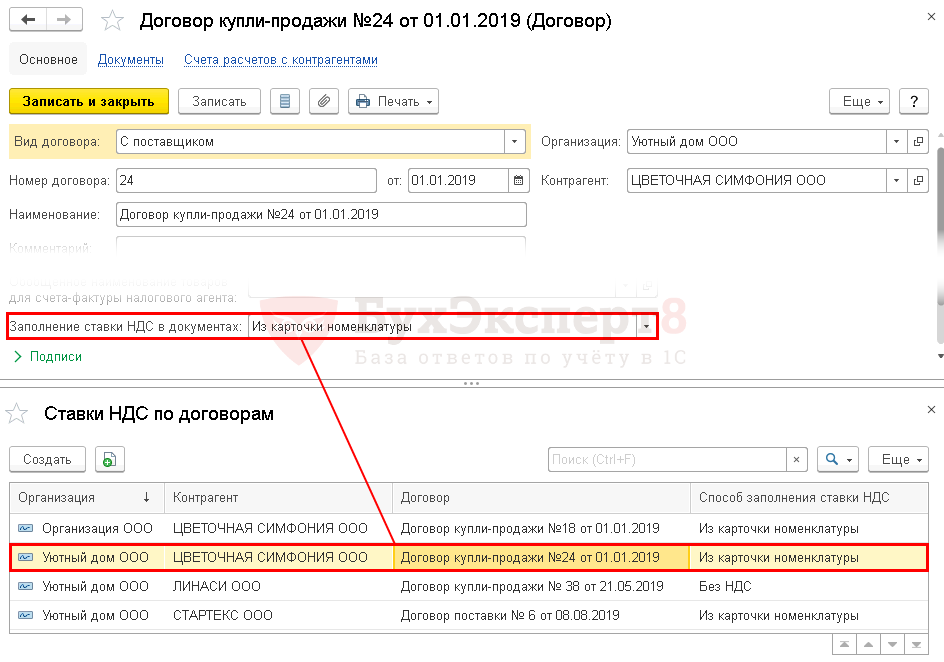Open Счета расчетов с контрагентами tab
The height and width of the screenshot is (662, 944).
point(280,59)
